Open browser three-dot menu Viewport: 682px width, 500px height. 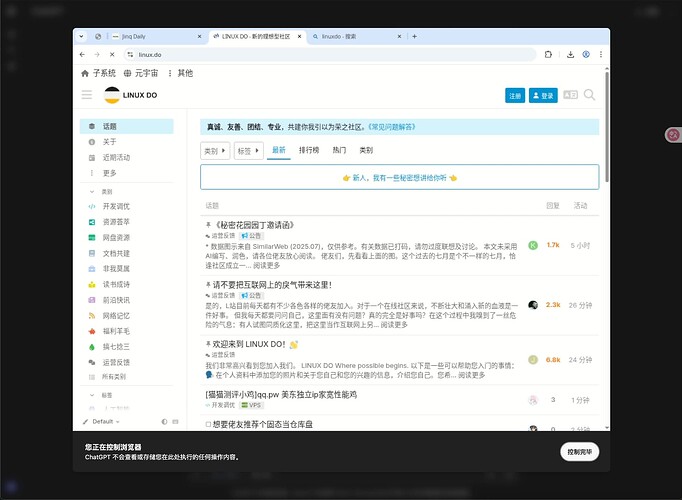(x=601, y=54)
